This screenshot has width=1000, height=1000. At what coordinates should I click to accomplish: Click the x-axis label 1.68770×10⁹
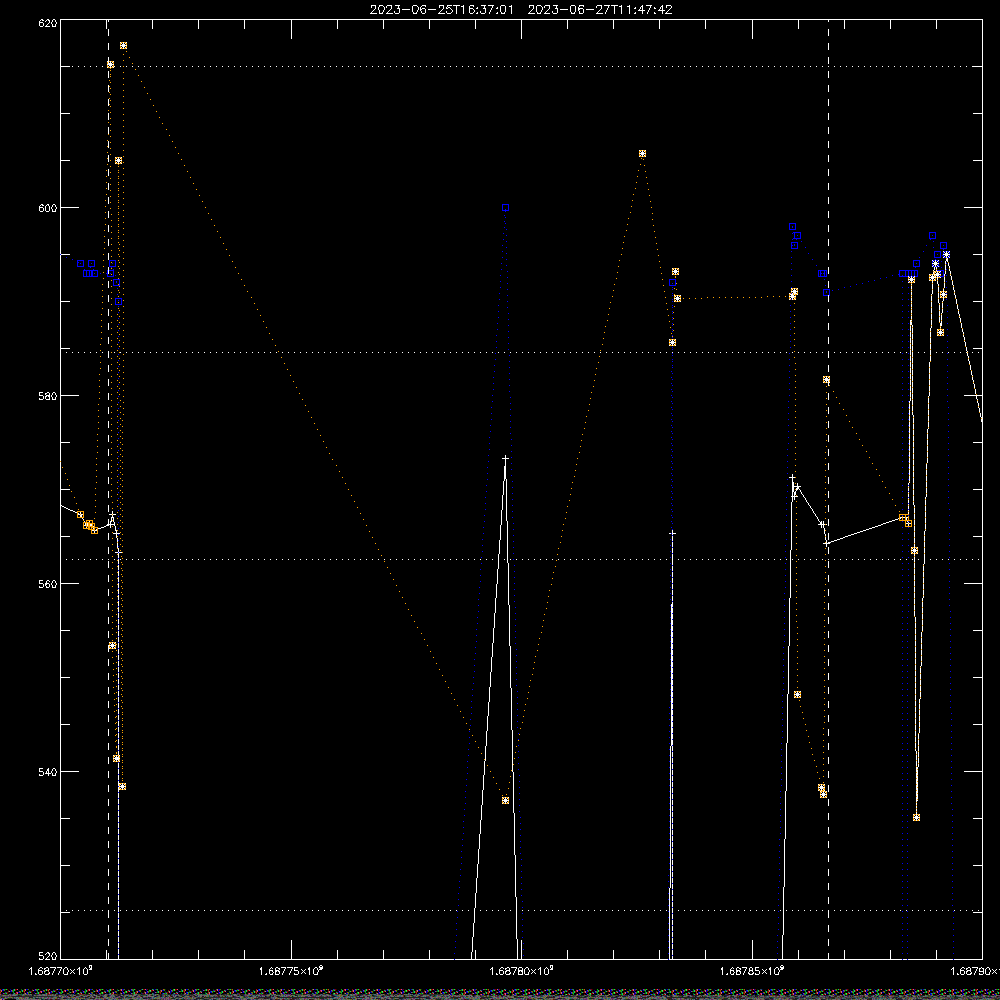pyautogui.click(x=61, y=971)
